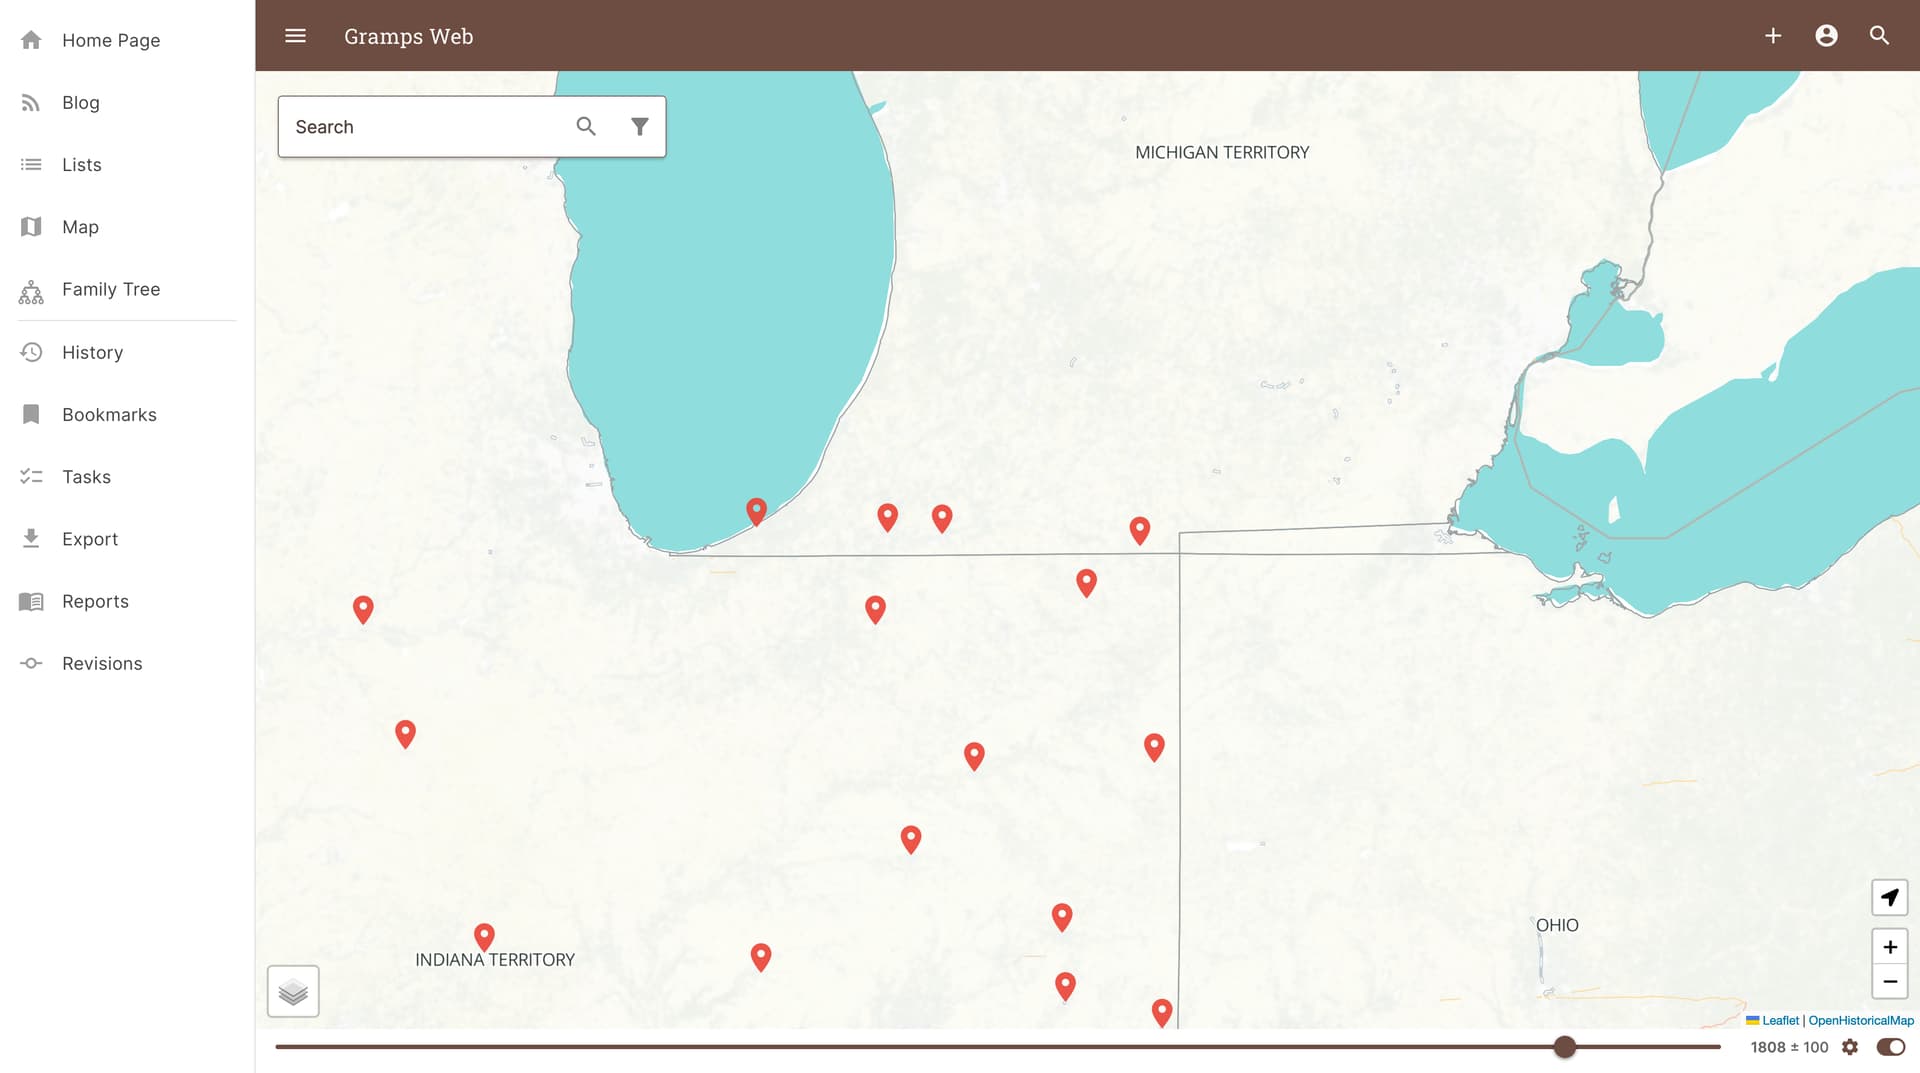Select the place marker on Lake Michigan shore
1920x1073 pixels.
[x=757, y=511]
